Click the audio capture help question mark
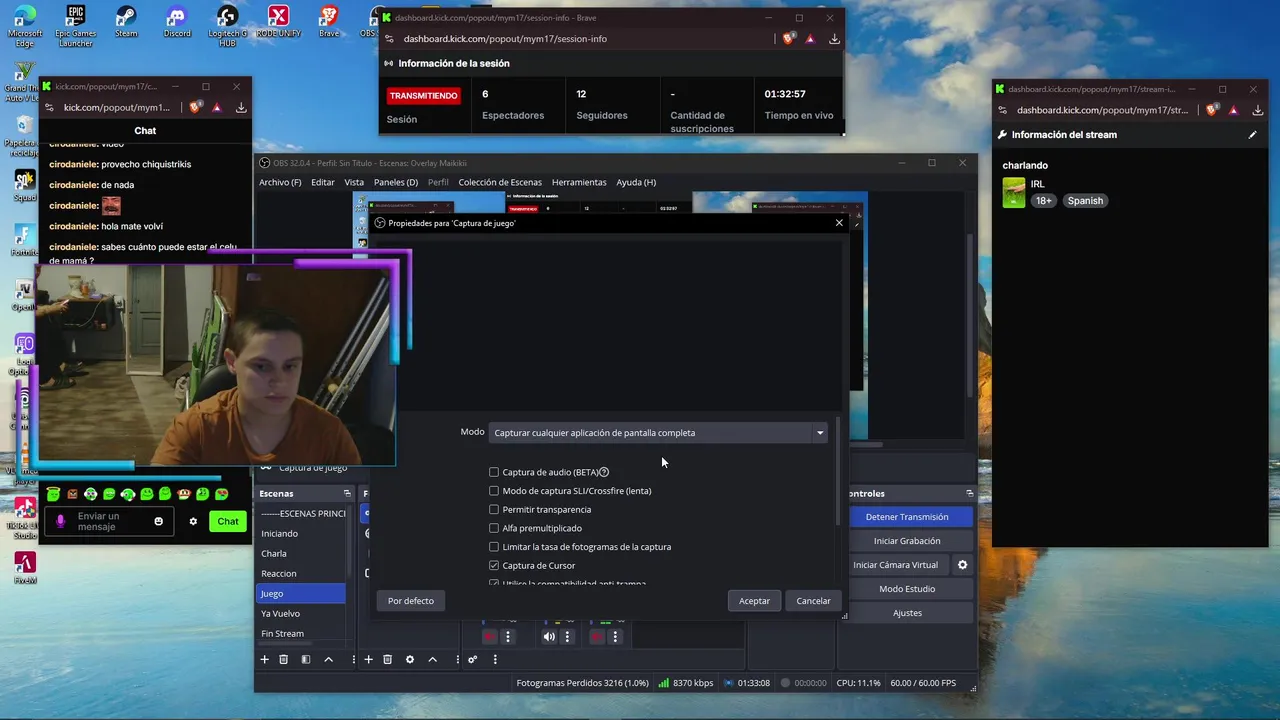Image resolution: width=1280 pixels, height=720 pixels. [604, 472]
